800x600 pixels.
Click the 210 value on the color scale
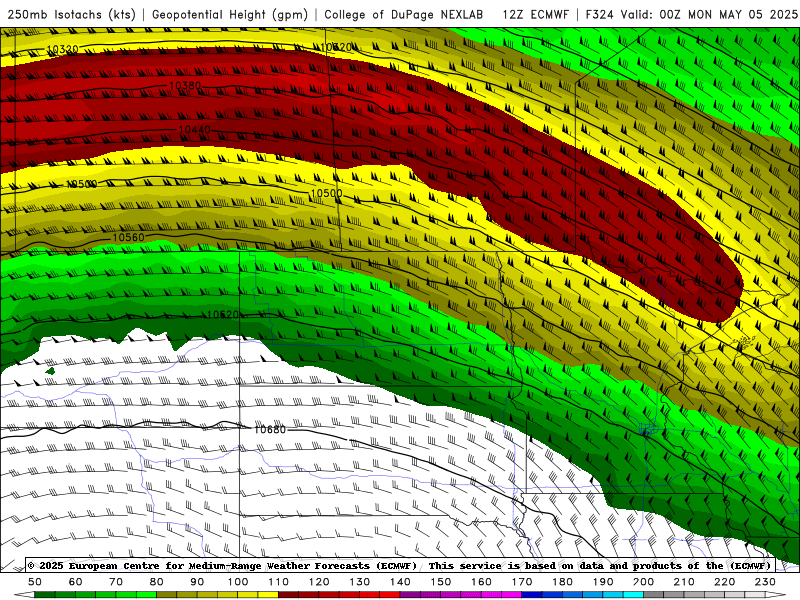click(684, 582)
